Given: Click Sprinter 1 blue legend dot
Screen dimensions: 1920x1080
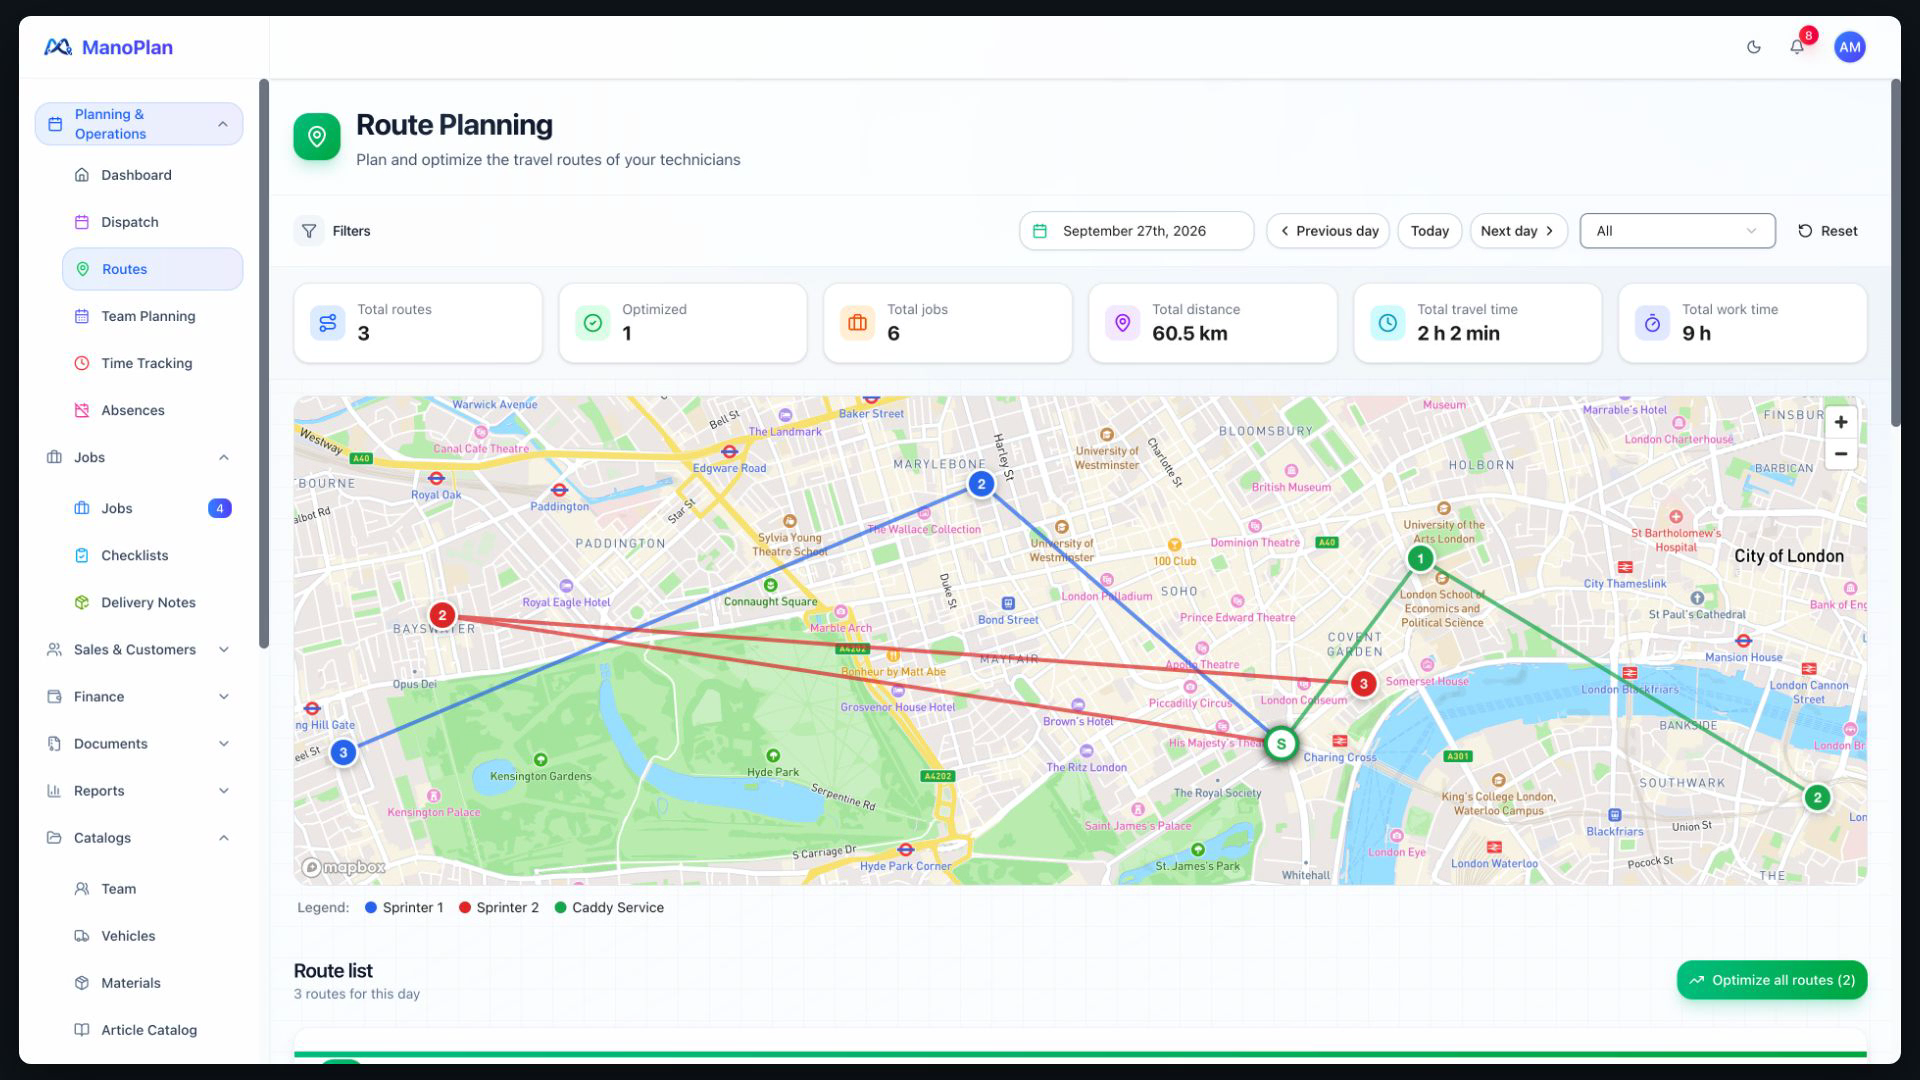Looking at the screenshot, I should [371, 908].
